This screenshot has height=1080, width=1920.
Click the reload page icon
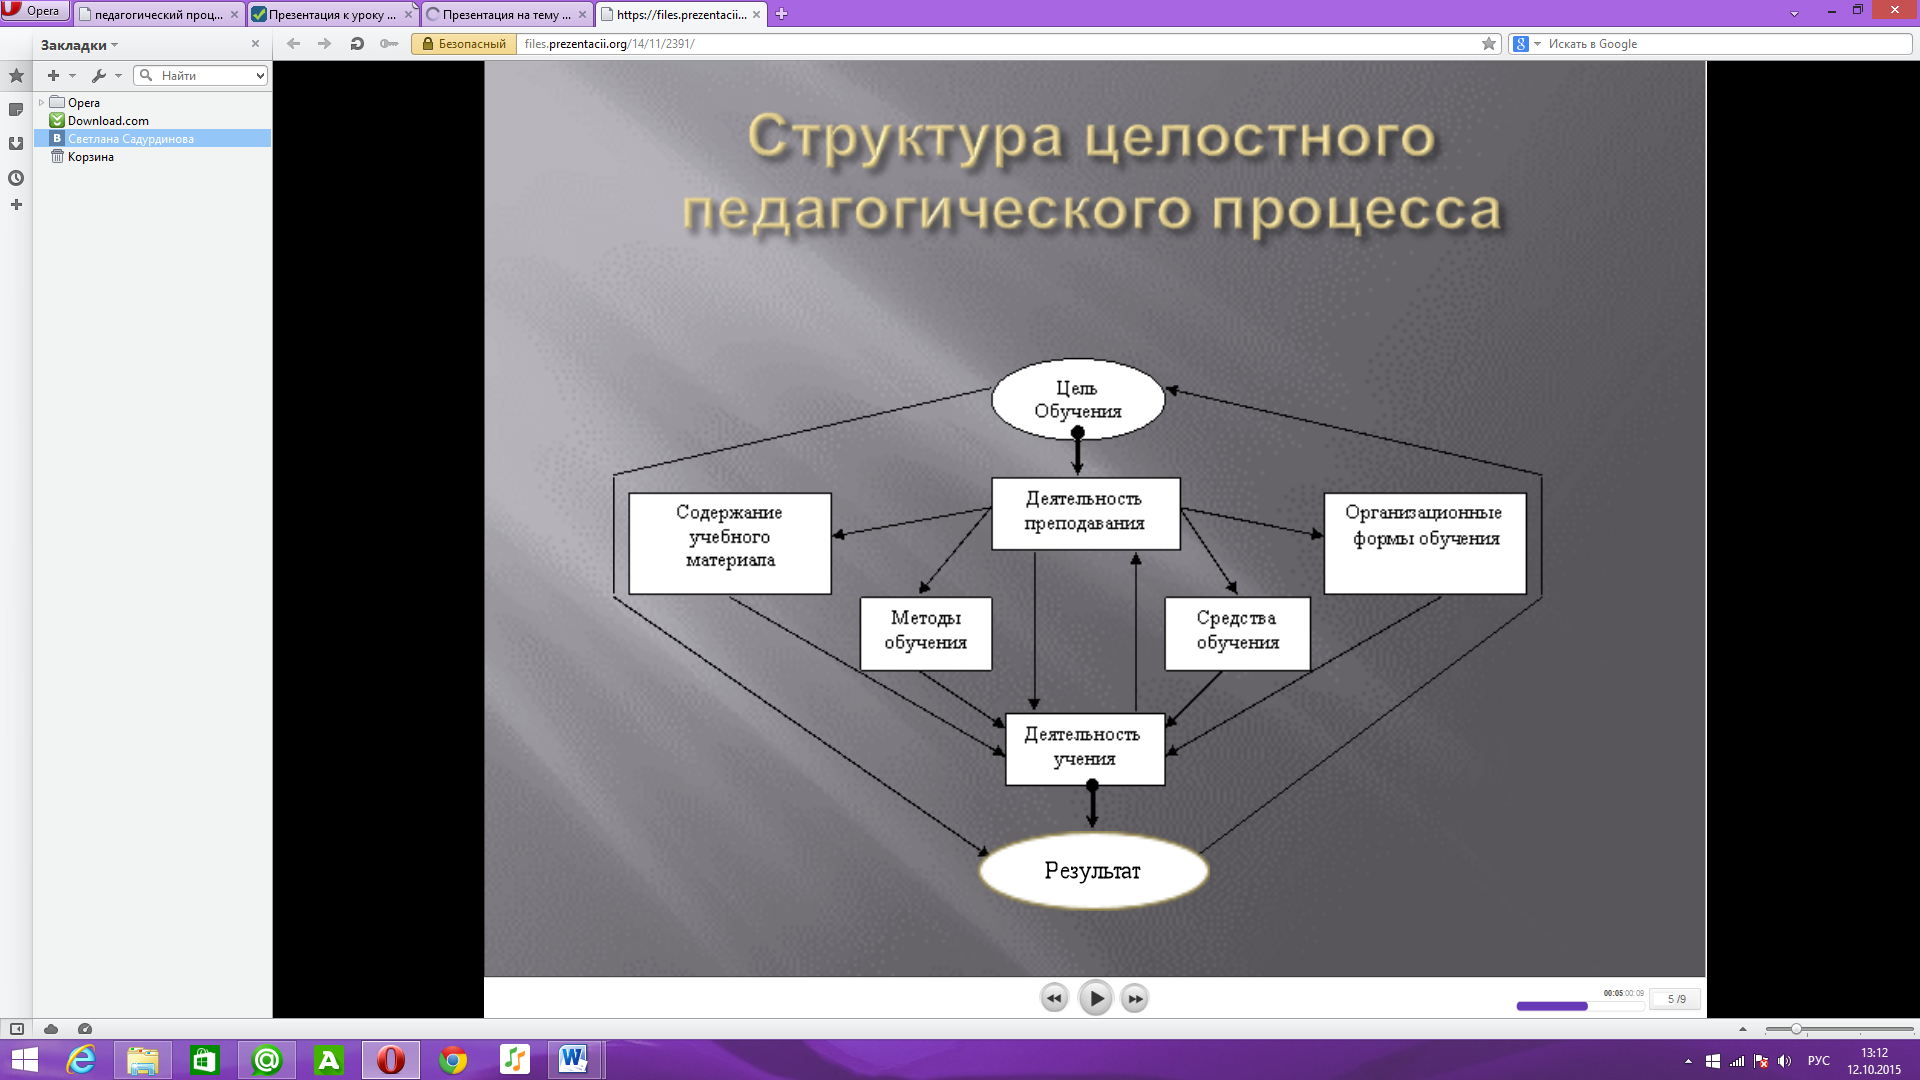[x=357, y=44]
